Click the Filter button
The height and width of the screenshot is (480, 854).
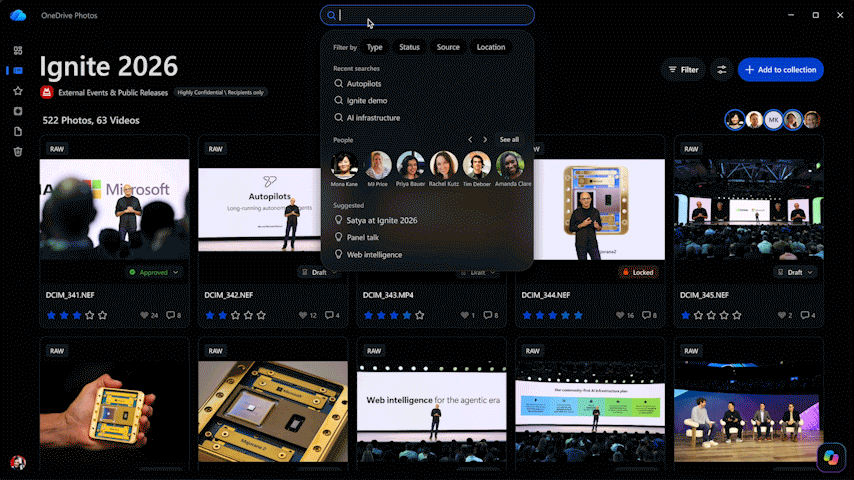pos(684,70)
